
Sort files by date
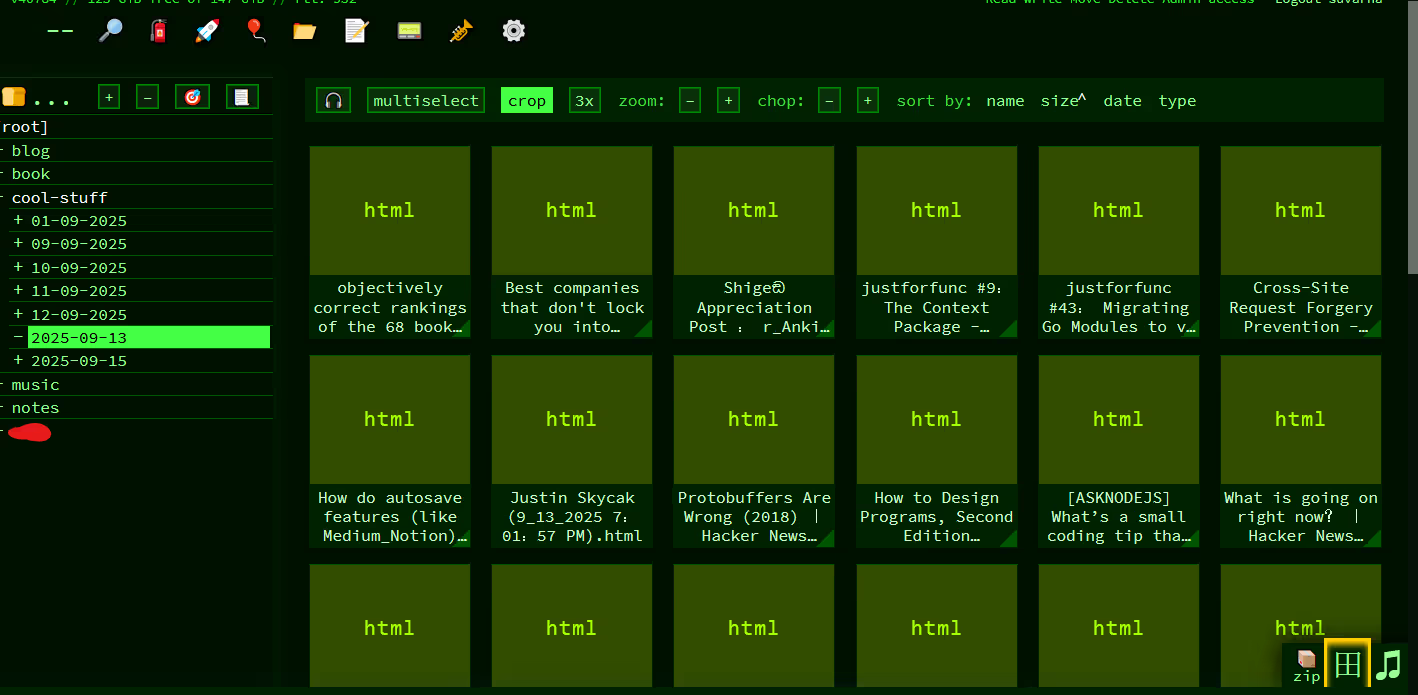click(1122, 101)
